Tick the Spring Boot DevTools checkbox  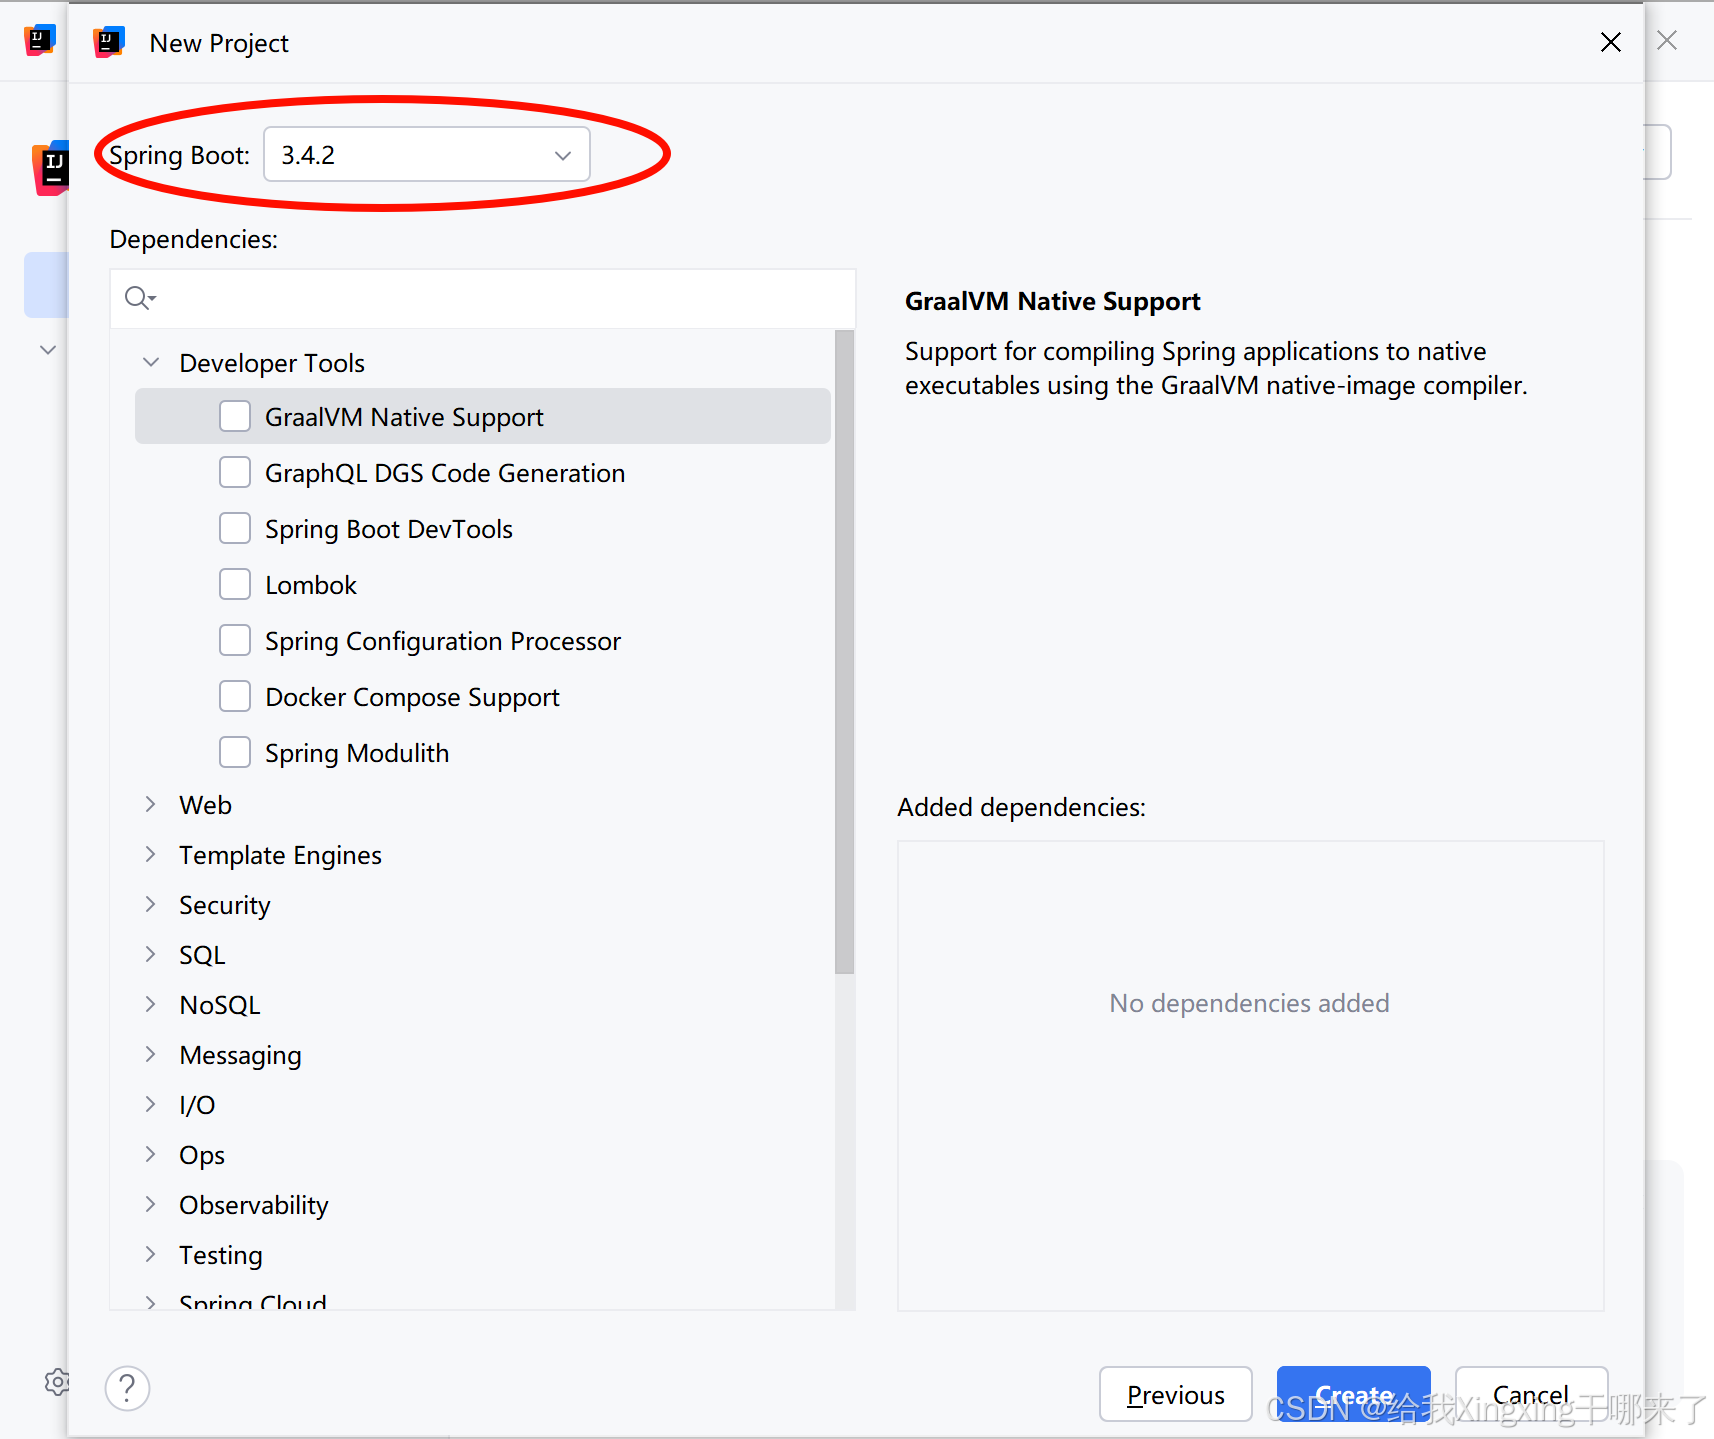point(235,528)
